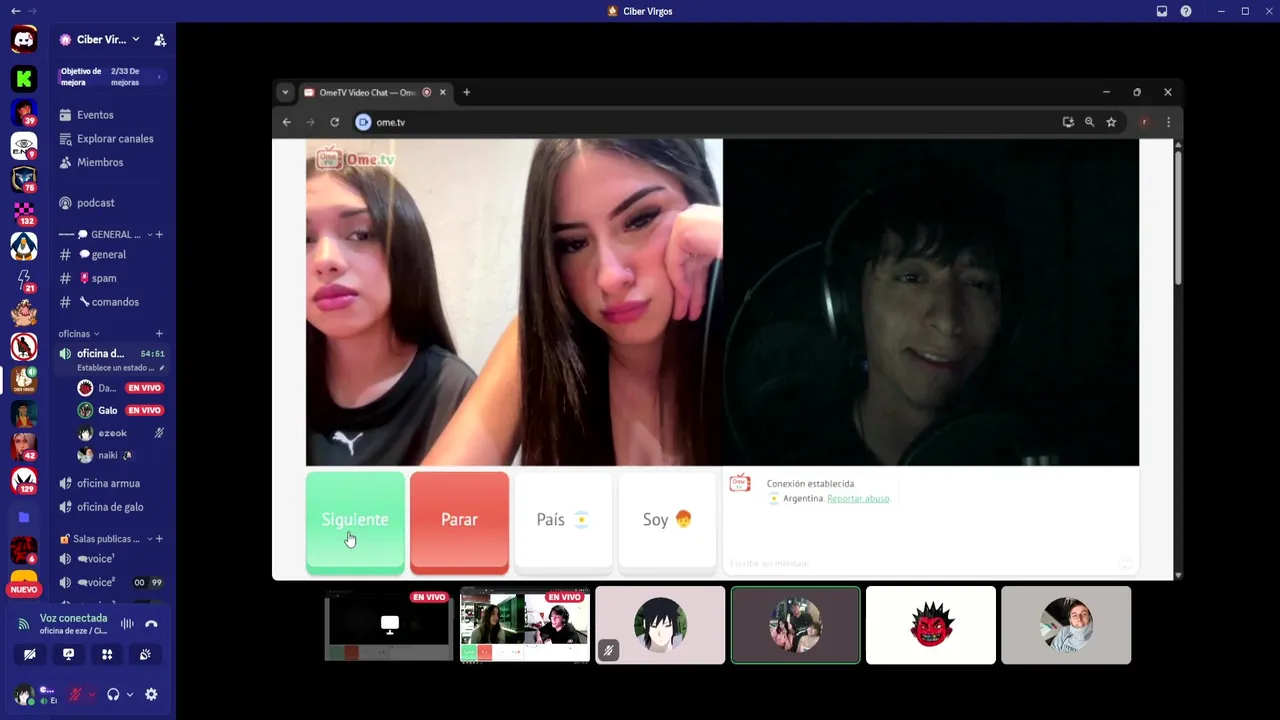1280x720 pixels.
Task: Reload the ome.tv page
Action: pos(335,122)
